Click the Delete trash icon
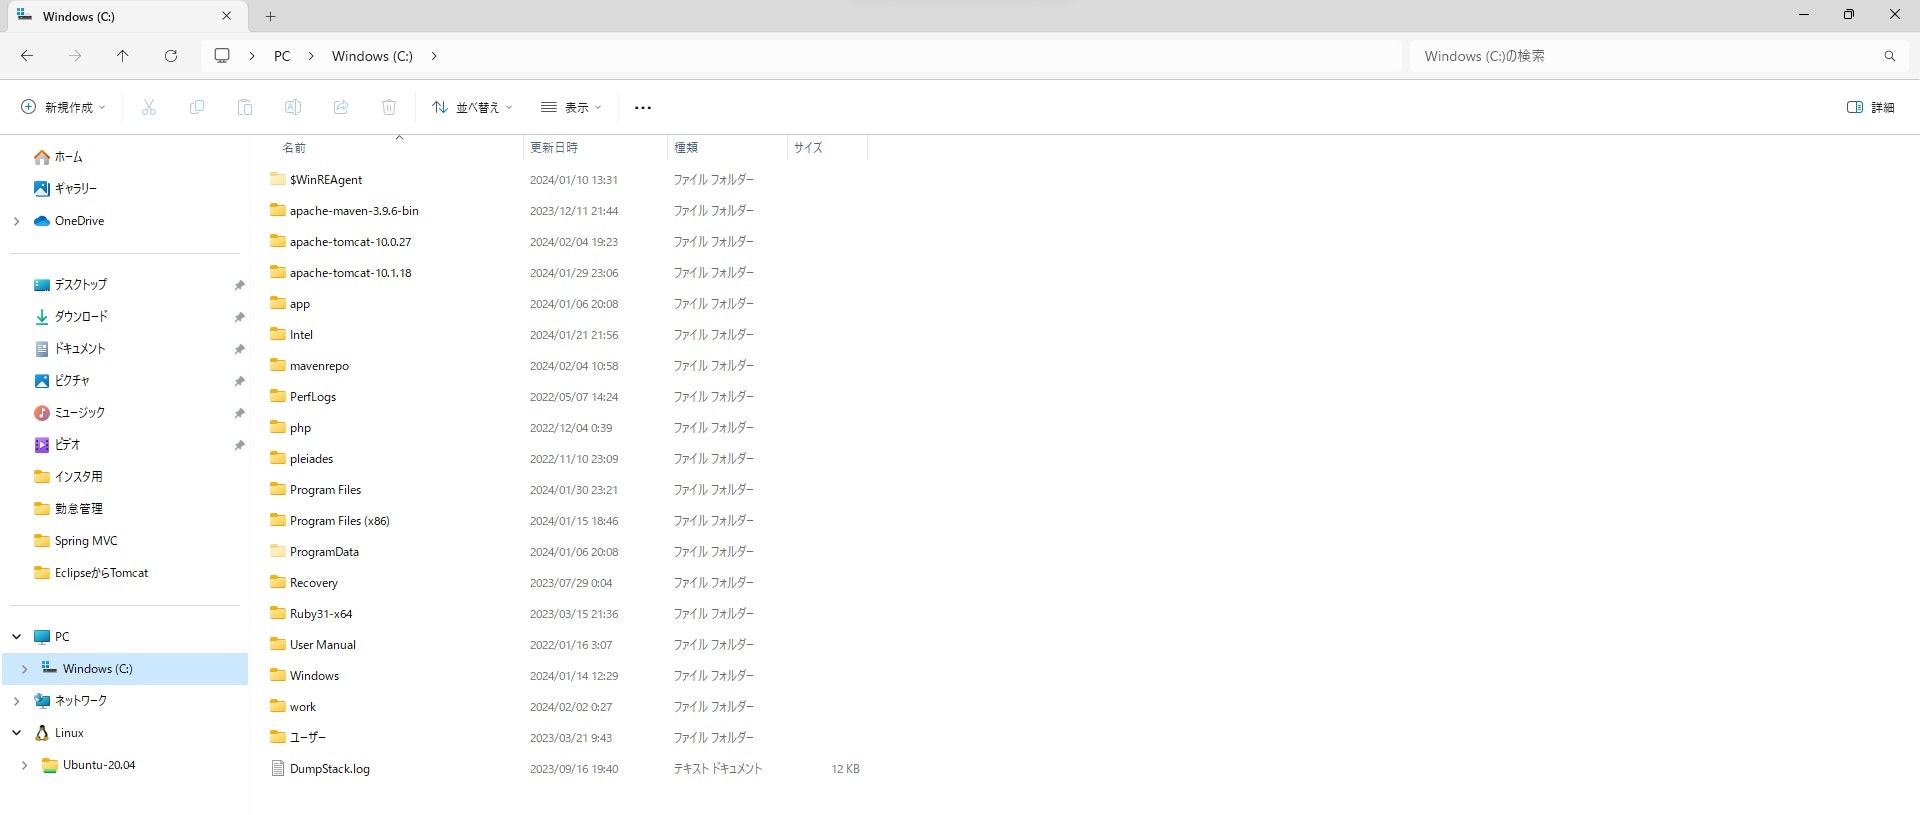The width and height of the screenshot is (1920, 815). pyautogui.click(x=389, y=107)
